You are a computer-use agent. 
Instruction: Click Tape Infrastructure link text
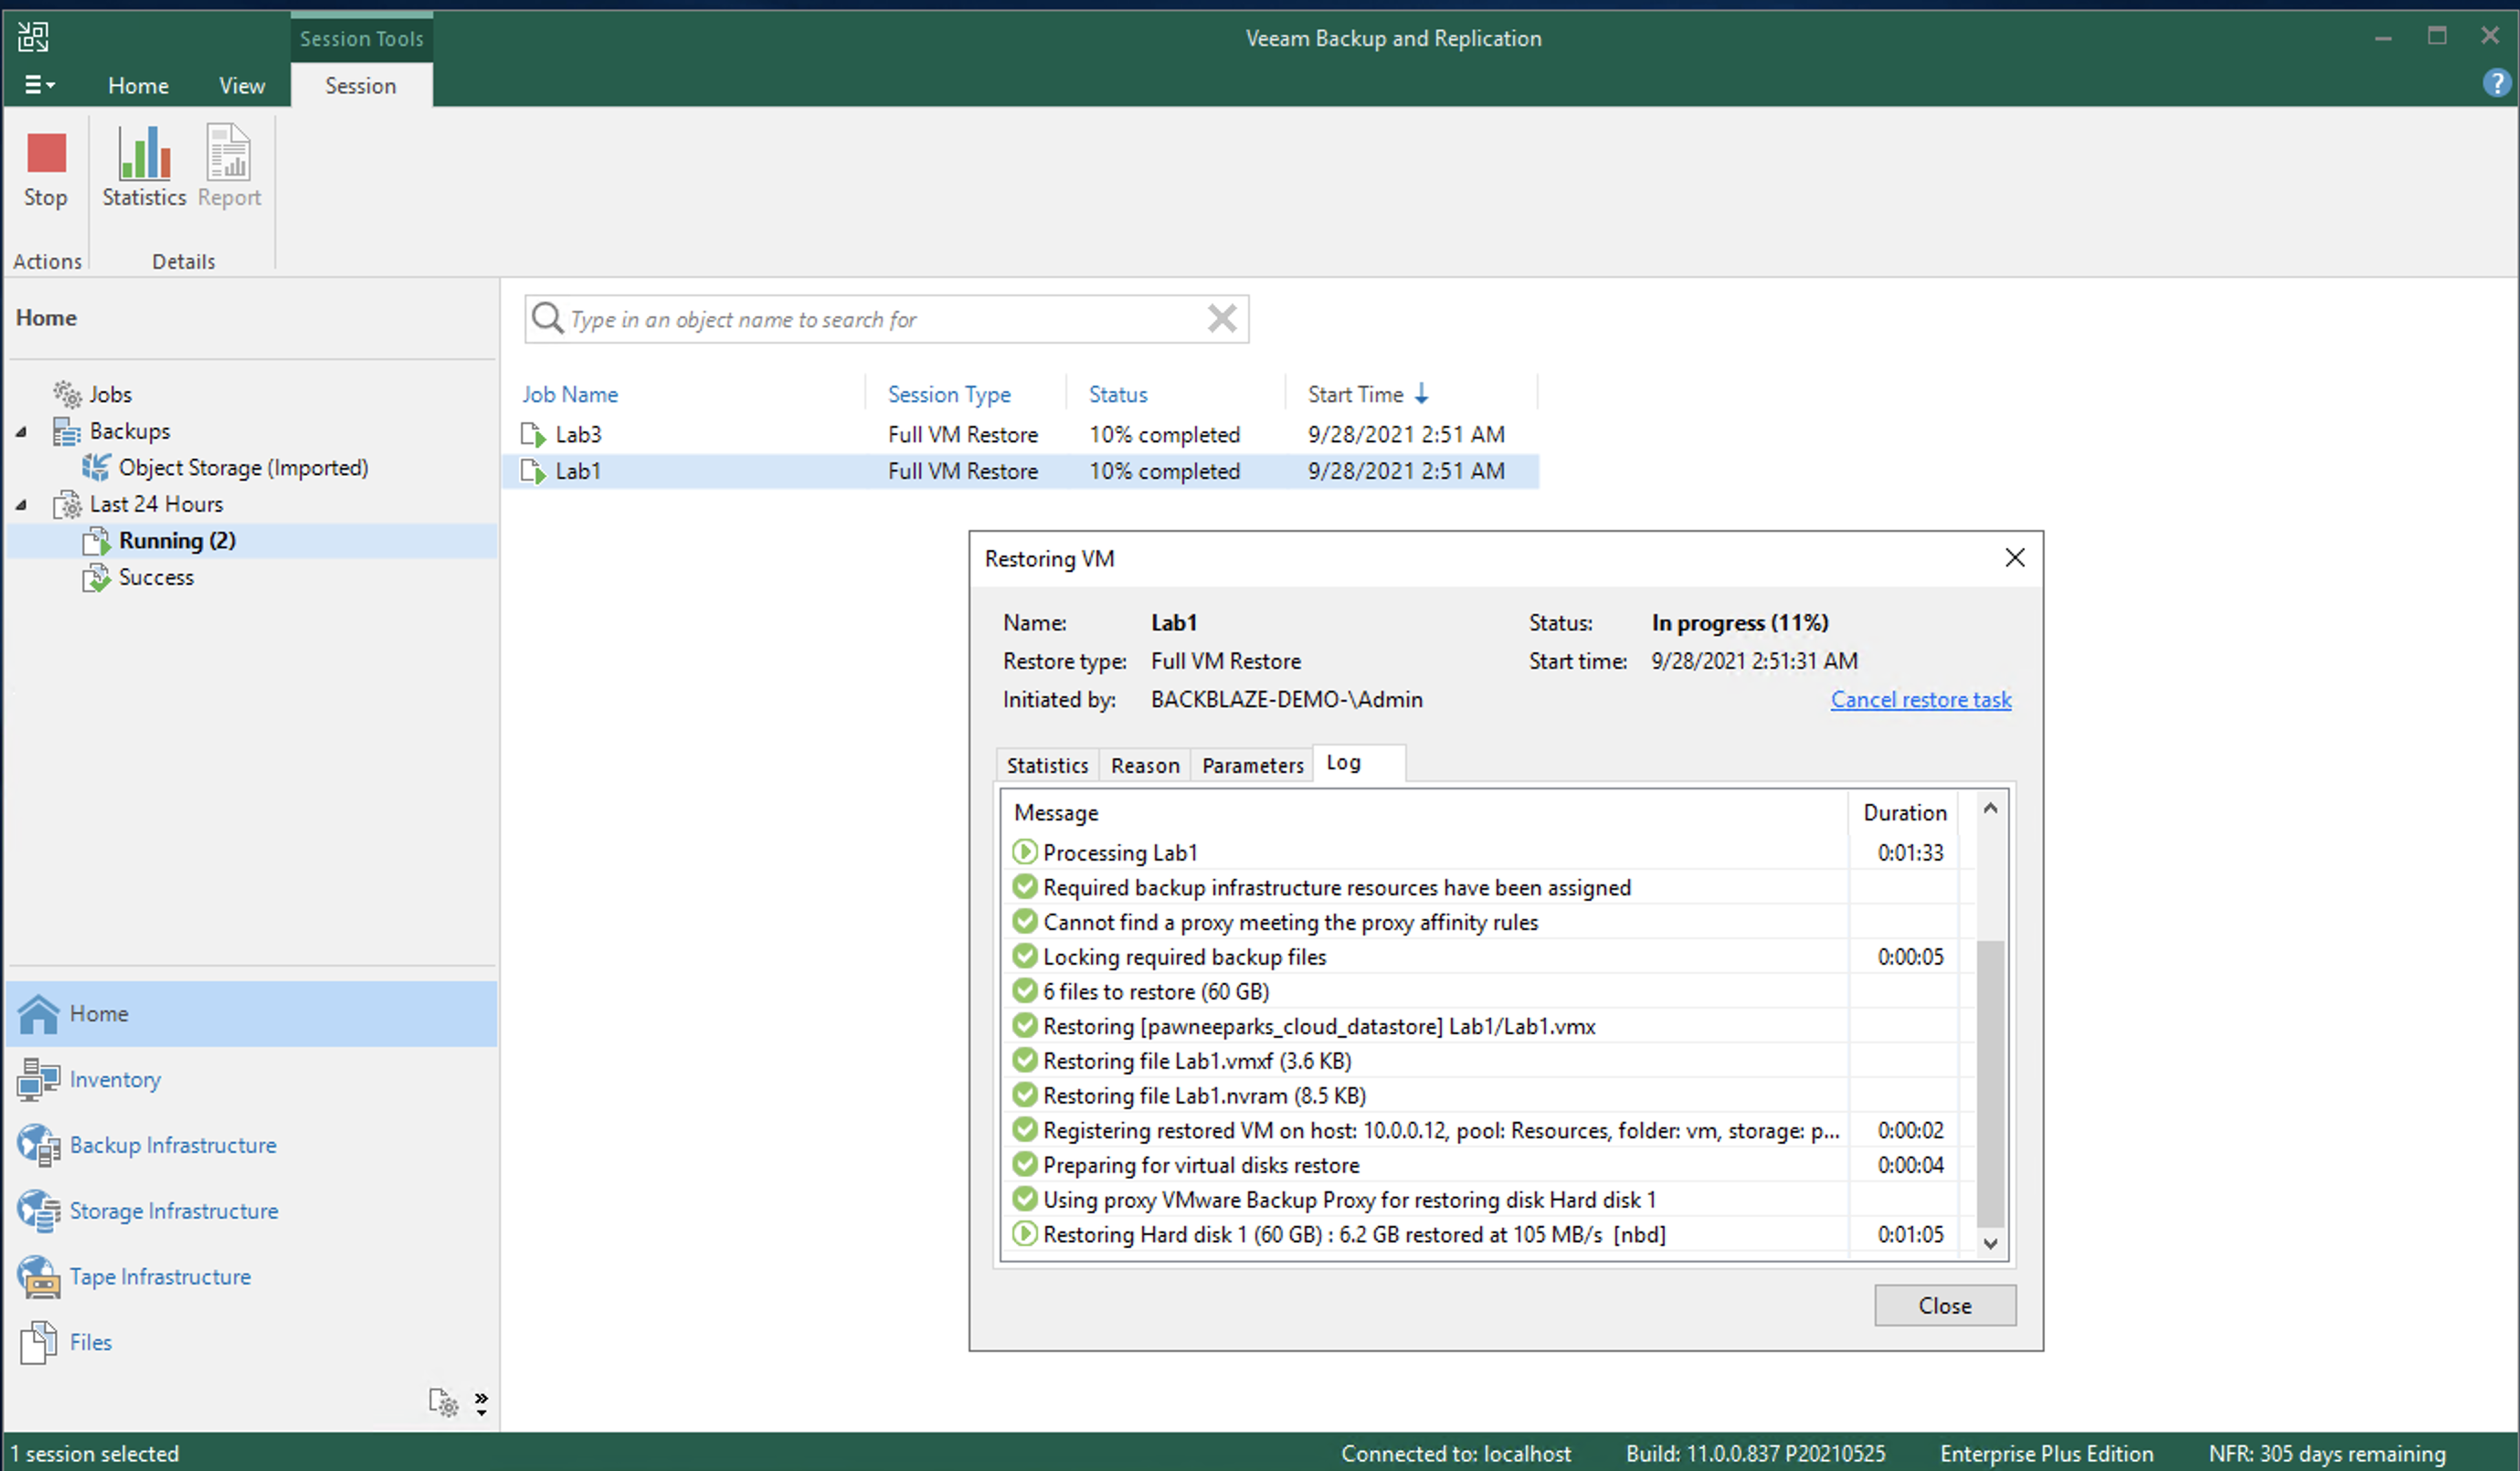160,1277
